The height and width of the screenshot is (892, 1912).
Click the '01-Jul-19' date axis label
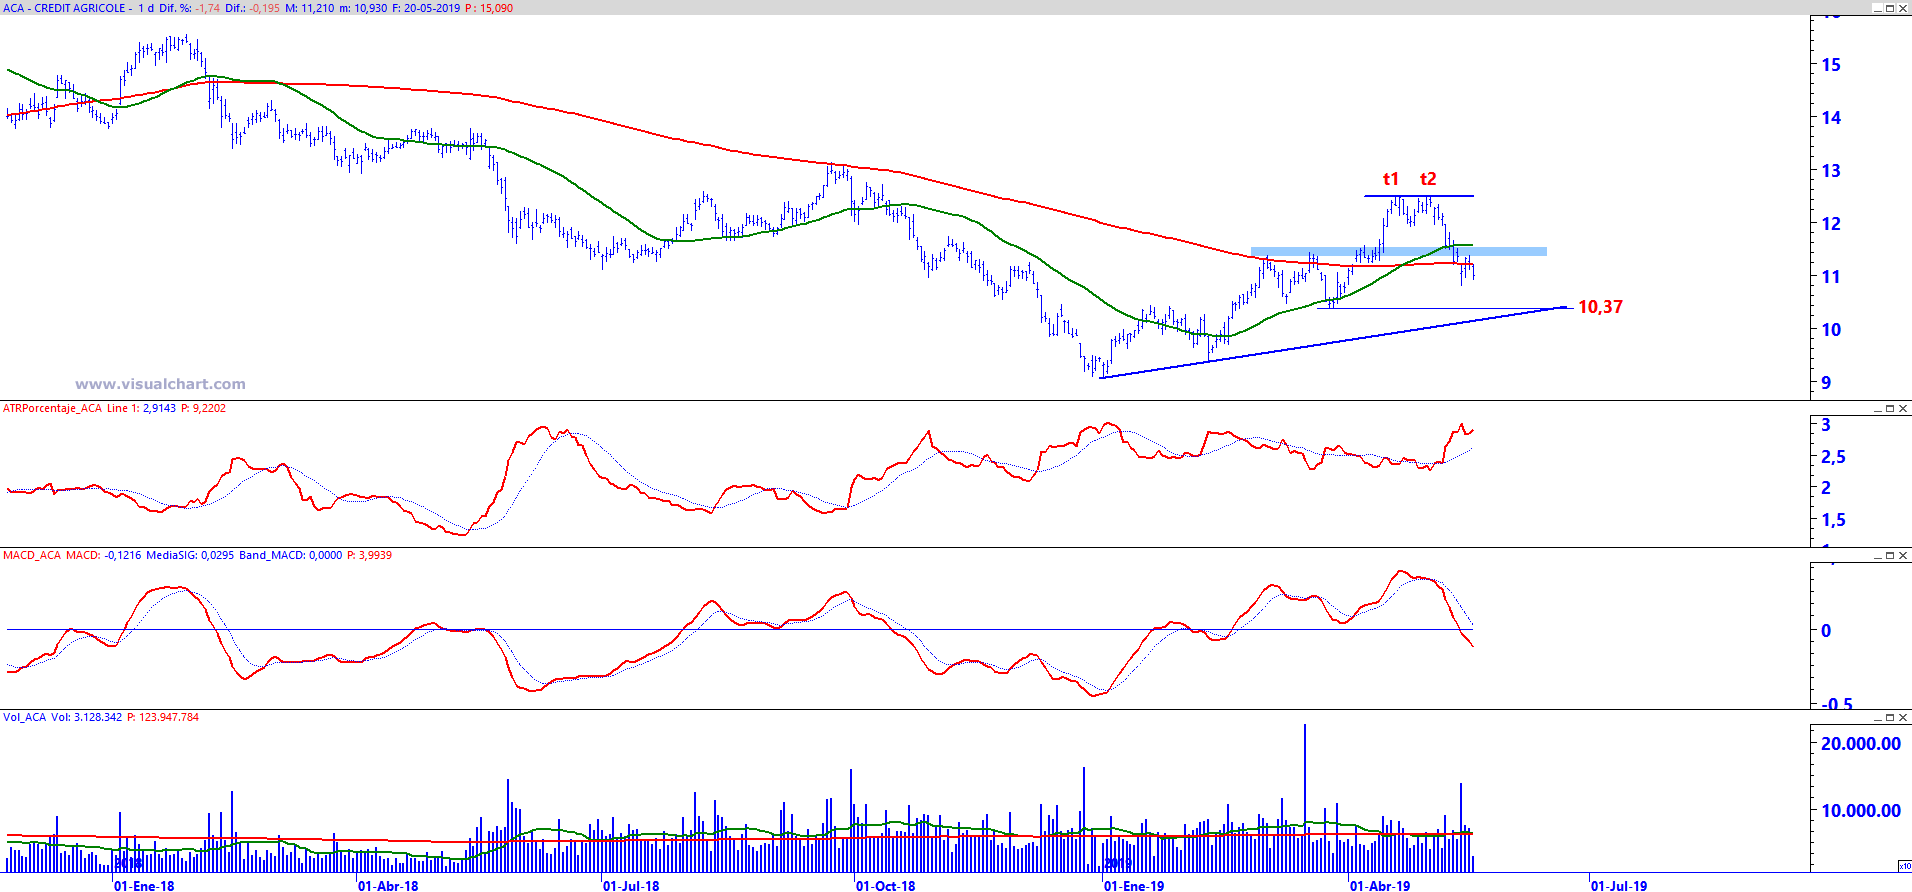(x=1619, y=886)
